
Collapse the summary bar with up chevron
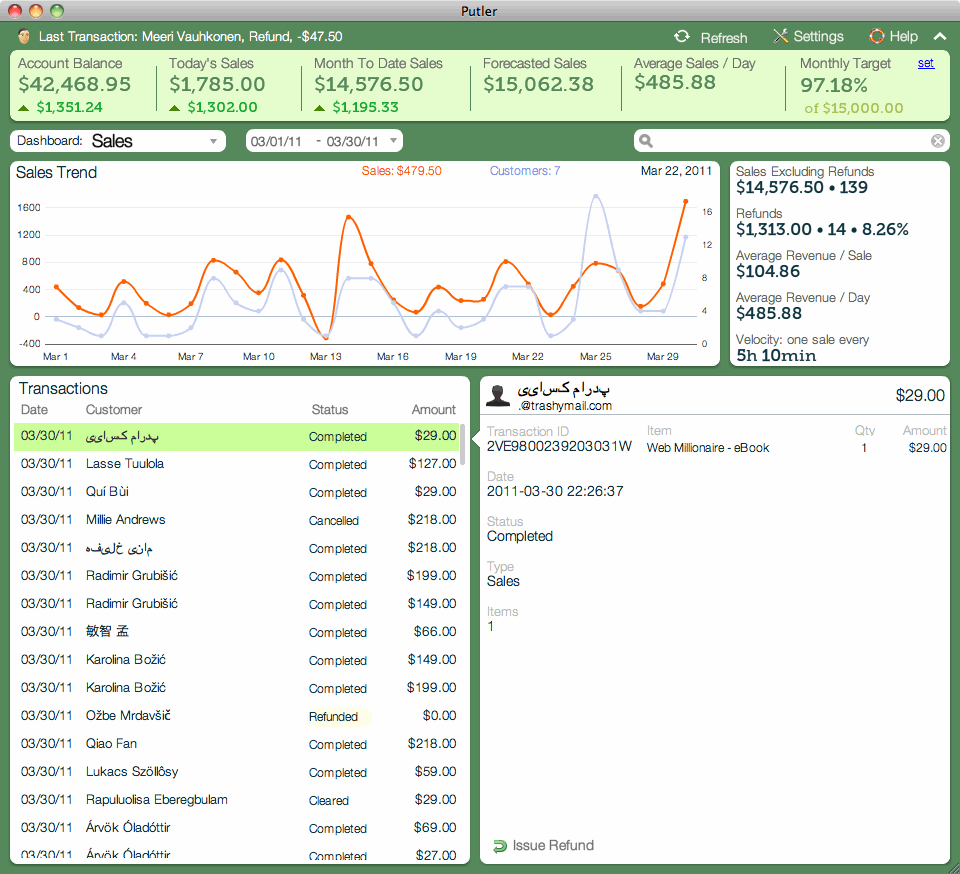940,37
